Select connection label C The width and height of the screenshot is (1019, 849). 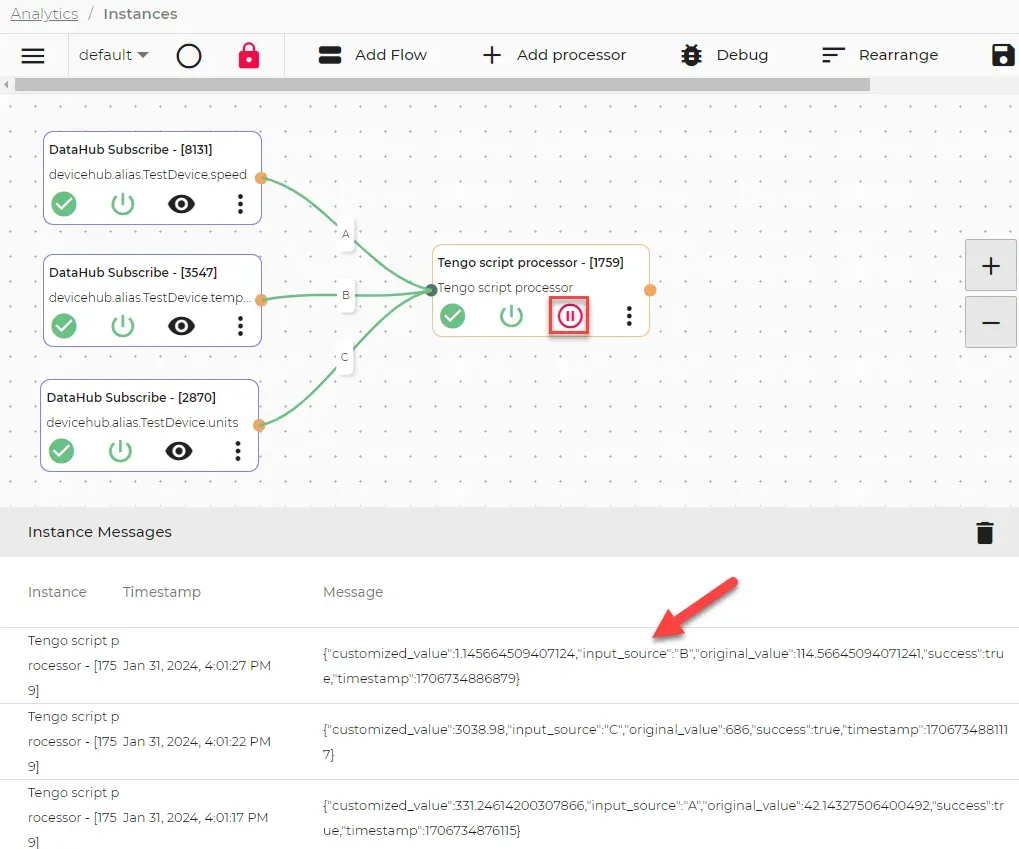[x=344, y=357]
